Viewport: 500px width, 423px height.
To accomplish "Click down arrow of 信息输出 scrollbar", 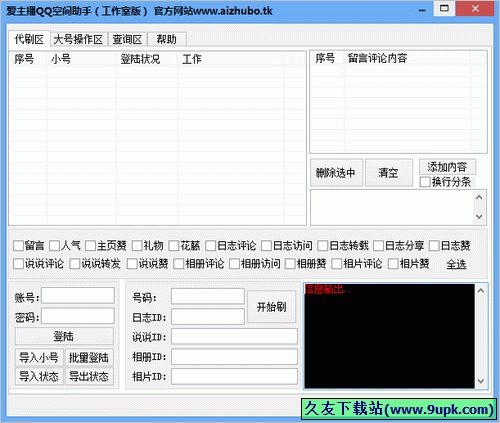I will pyautogui.click(x=481, y=381).
